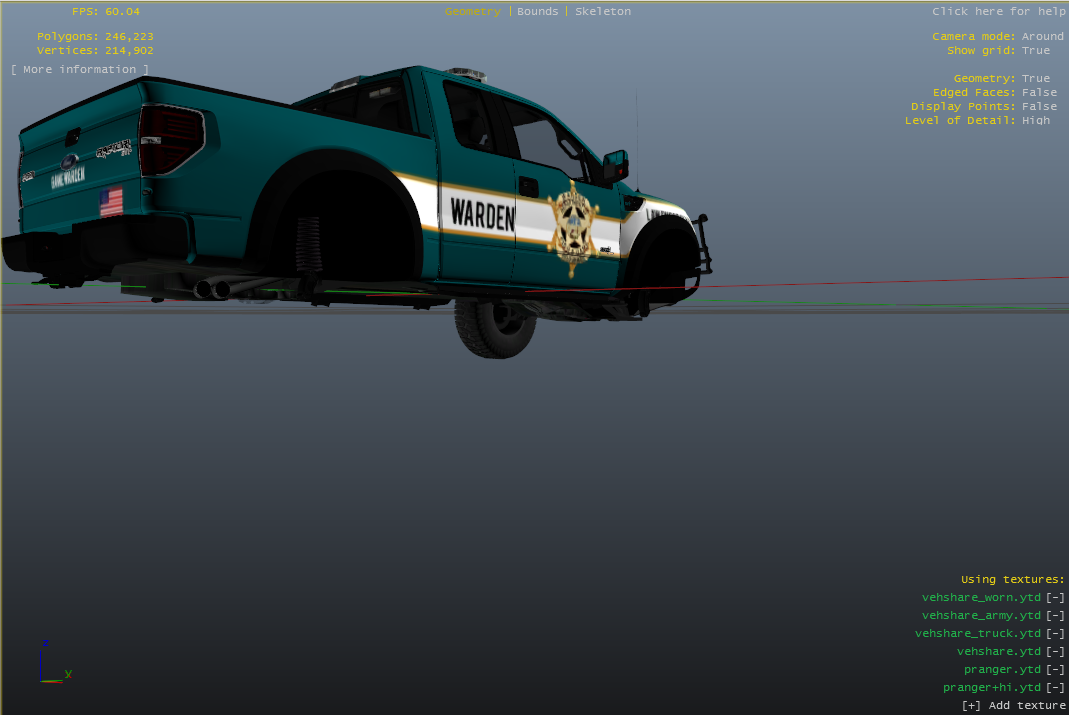Viewport: 1069px width, 715px height.
Task: Toggle Show grid setting True
Action: click(1036, 50)
